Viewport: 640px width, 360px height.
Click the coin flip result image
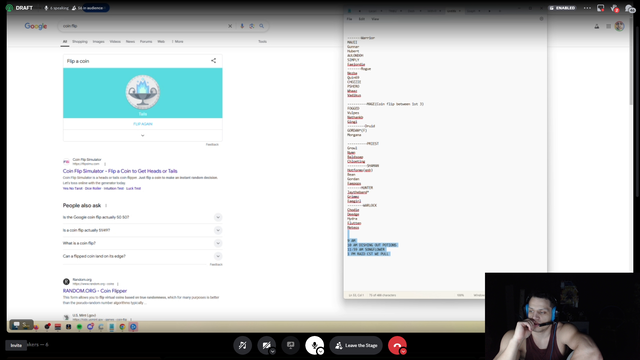142,92
